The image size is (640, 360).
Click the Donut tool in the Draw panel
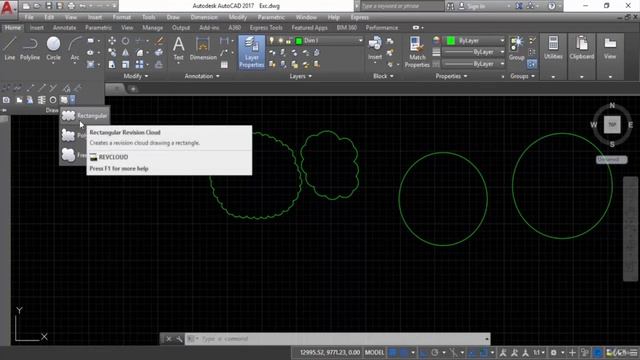pos(53,100)
